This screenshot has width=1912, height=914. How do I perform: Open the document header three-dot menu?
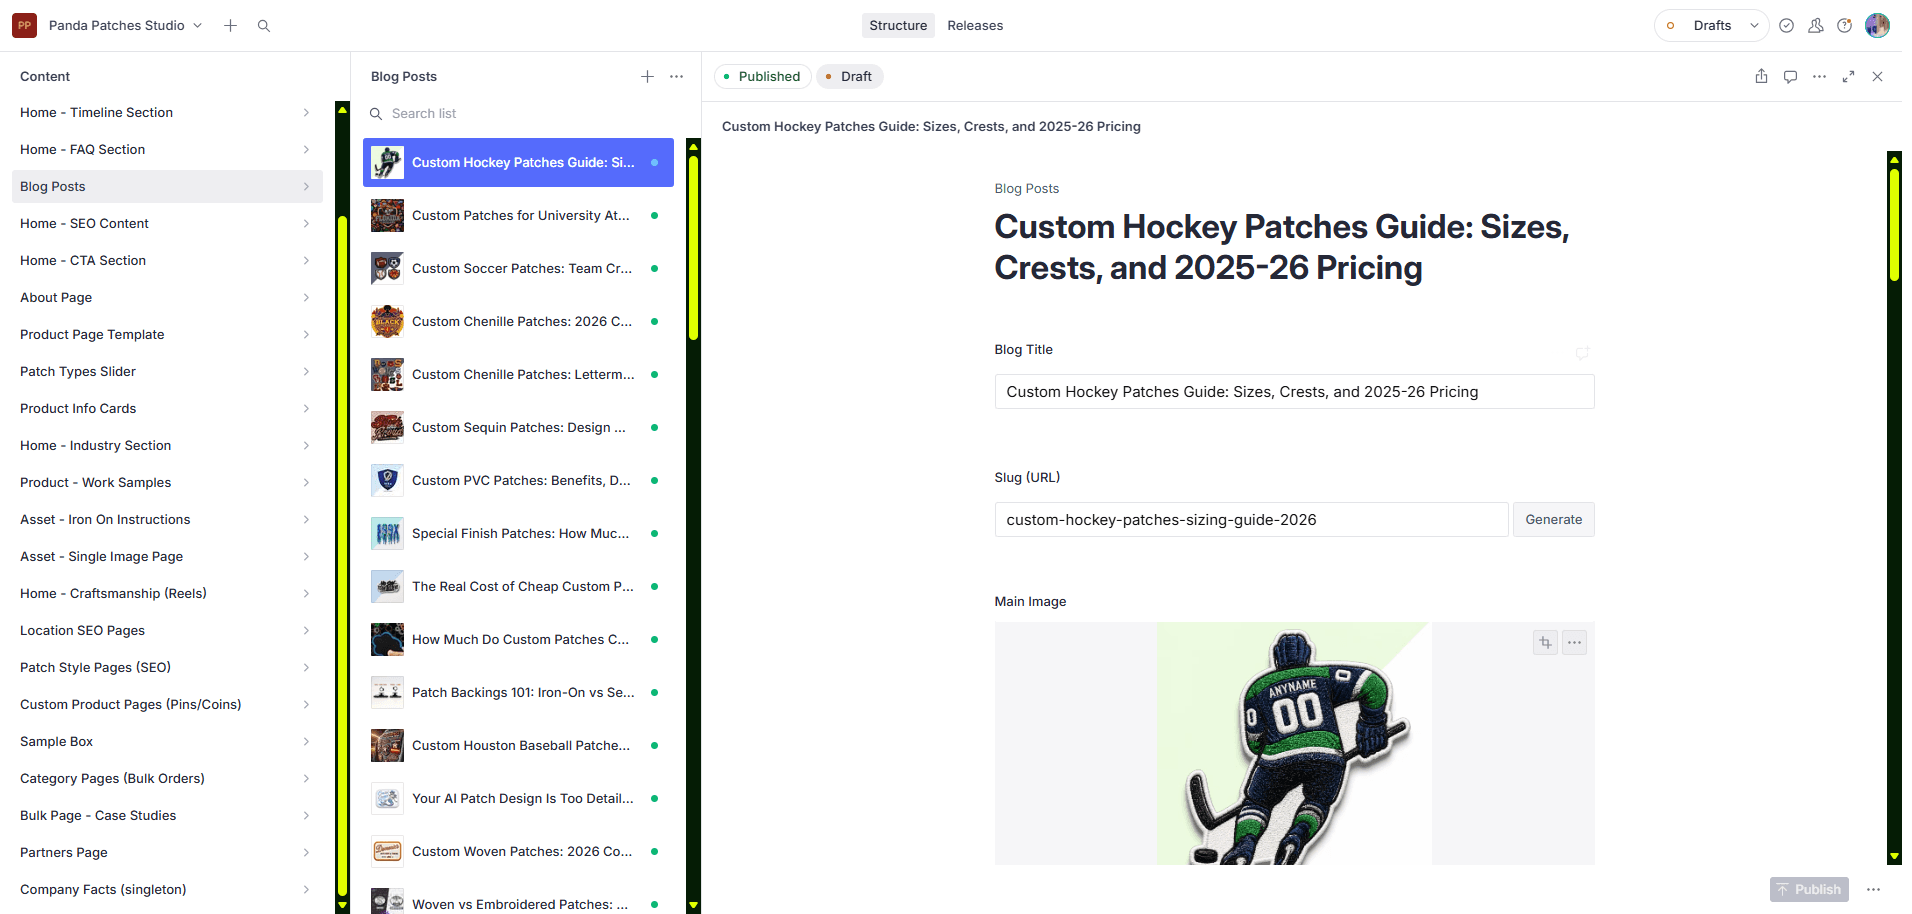(x=1820, y=76)
